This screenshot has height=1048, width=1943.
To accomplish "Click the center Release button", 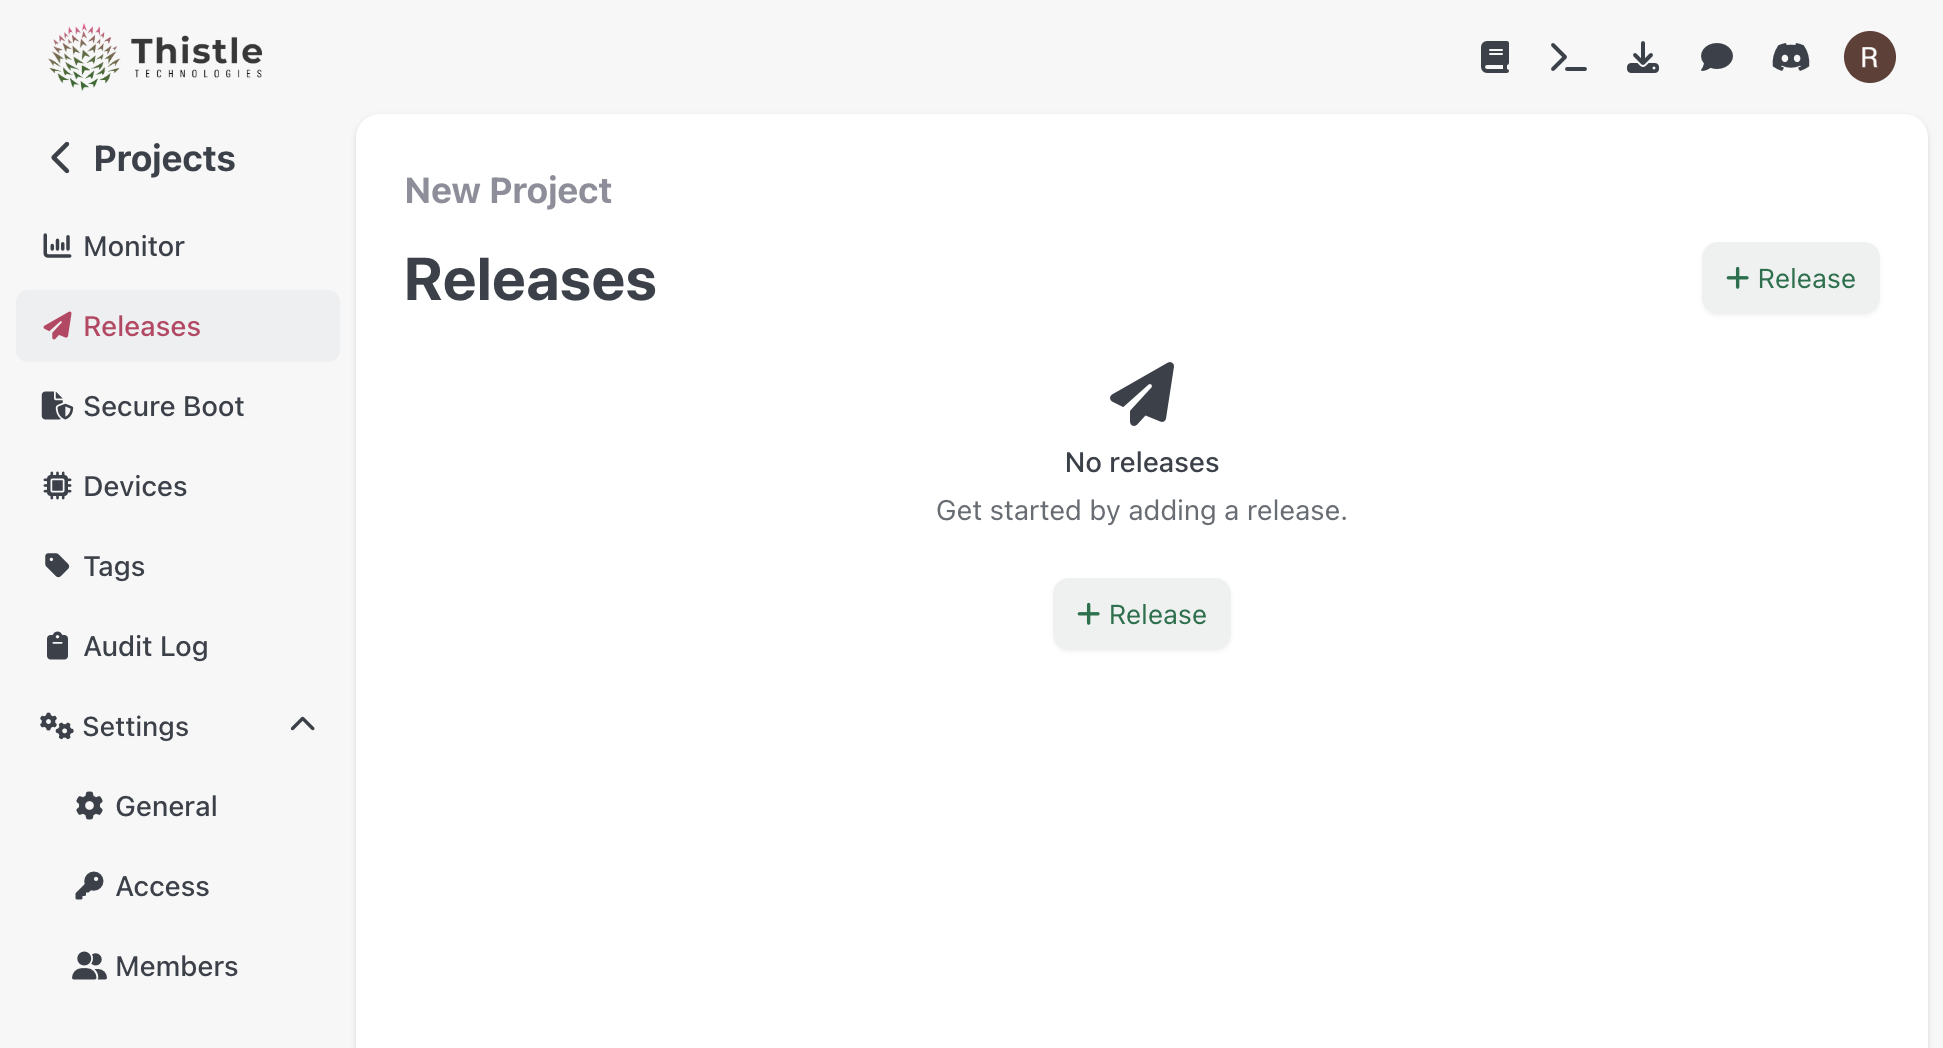I will [1141, 614].
